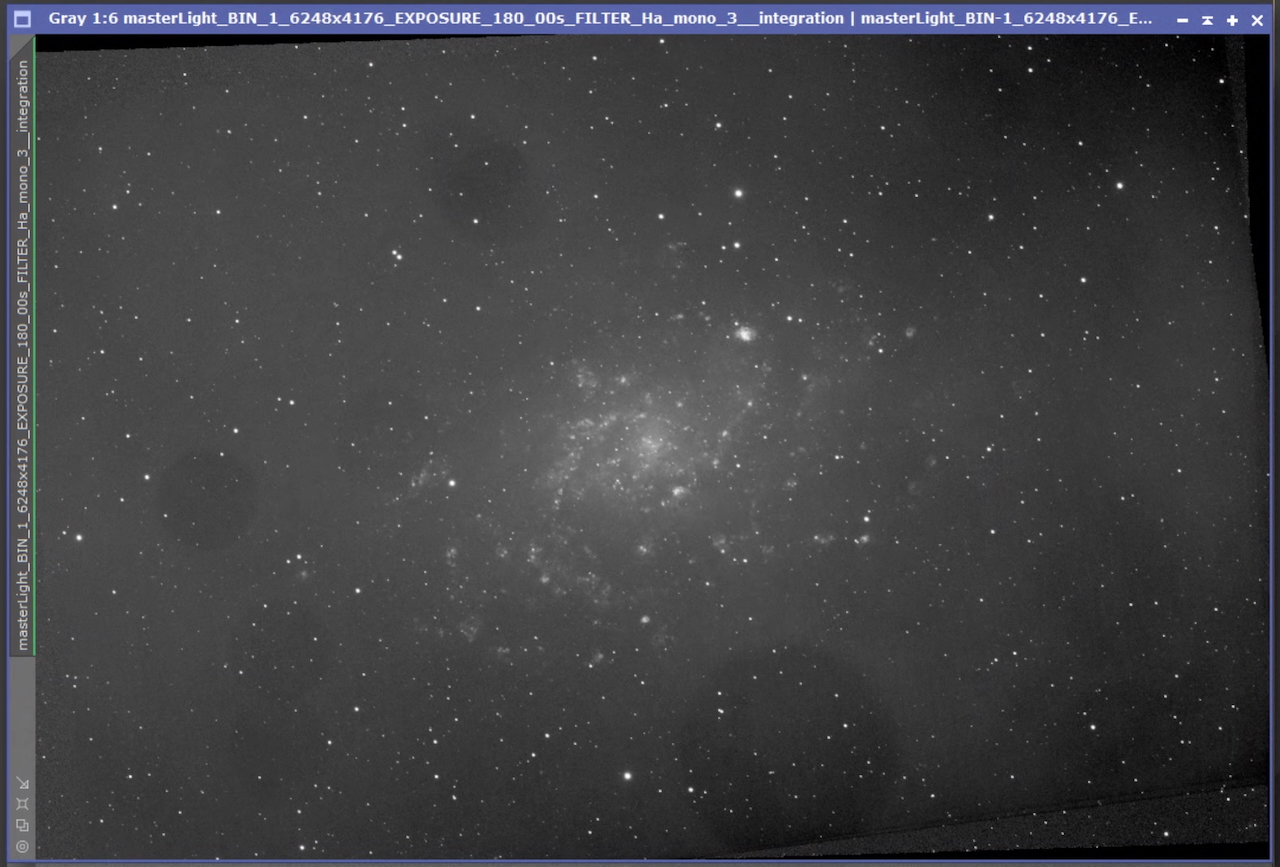Image resolution: width=1280 pixels, height=867 pixels.
Task: Click the 'Gray 1:6 masterLight_BIN_1' window title text
Action: click(602, 19)
